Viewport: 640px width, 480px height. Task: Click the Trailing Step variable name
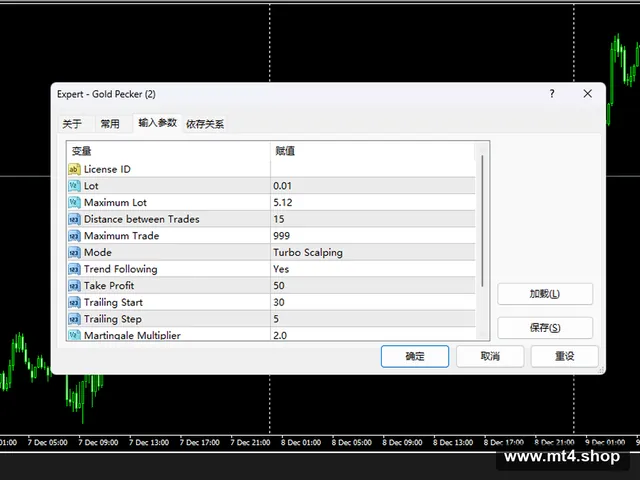click(113, 319)
